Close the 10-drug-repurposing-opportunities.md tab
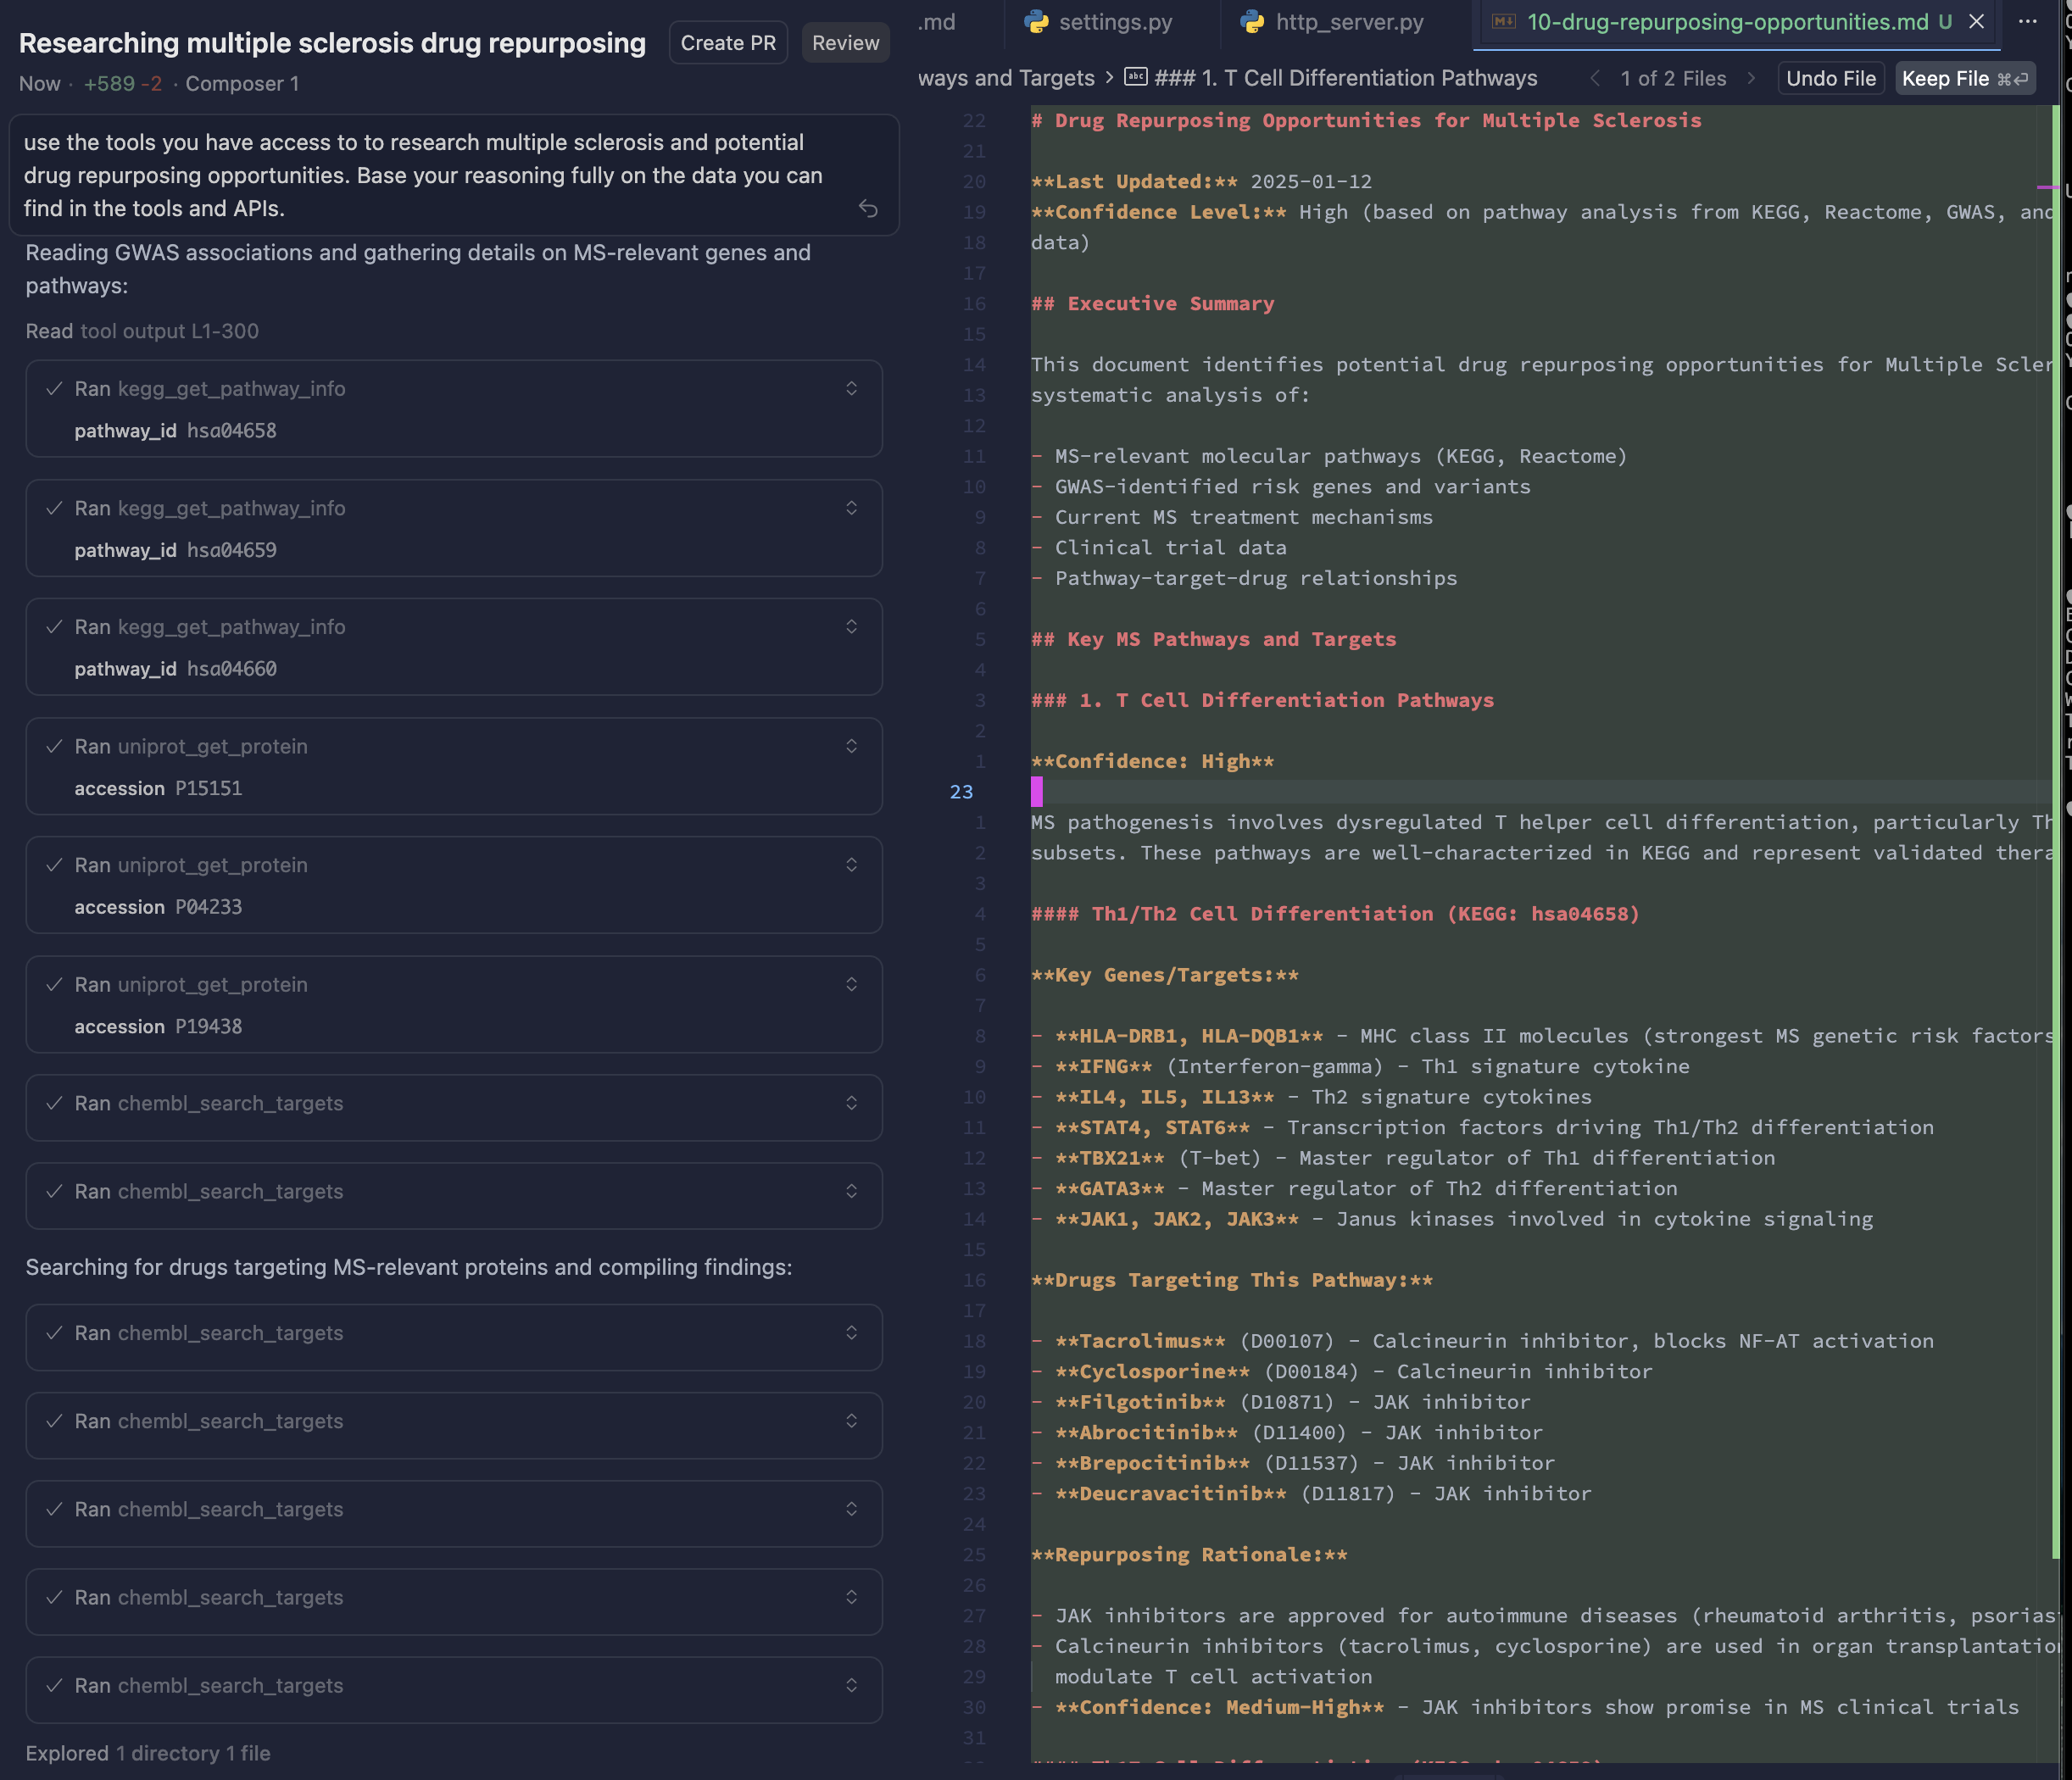The height and width of the screenshot is (1780, 2072). tap(1976, 21)
